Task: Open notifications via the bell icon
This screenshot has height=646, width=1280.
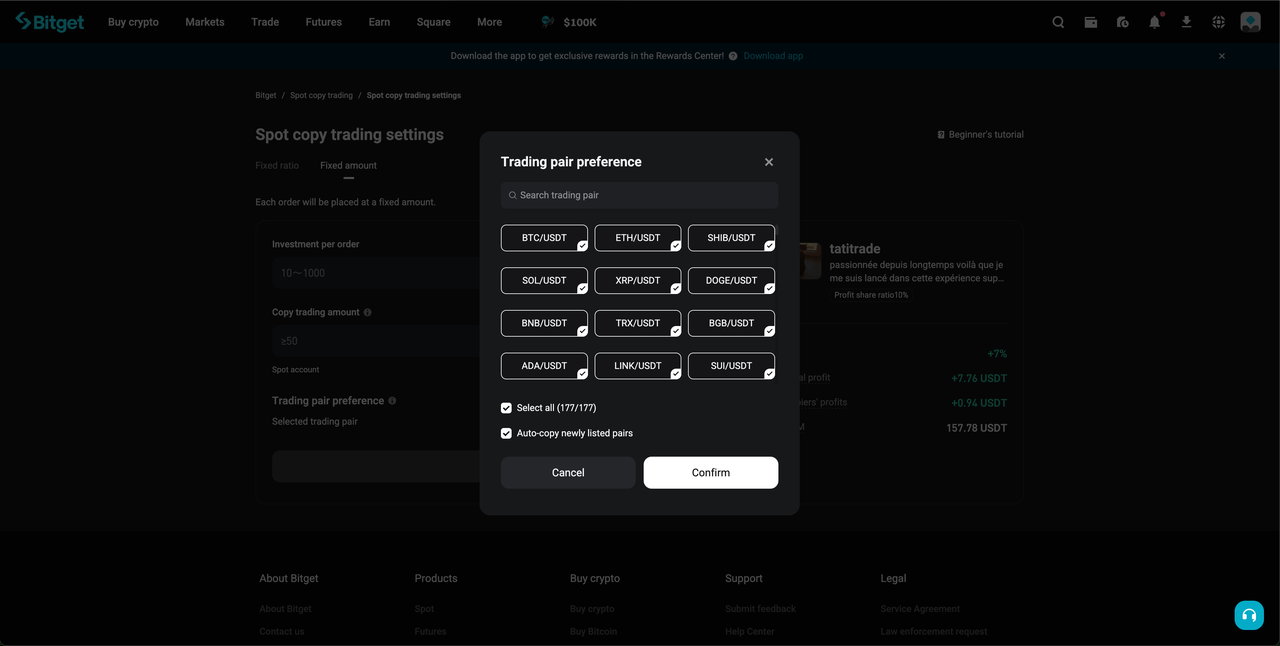Action: coord(1154,22)
